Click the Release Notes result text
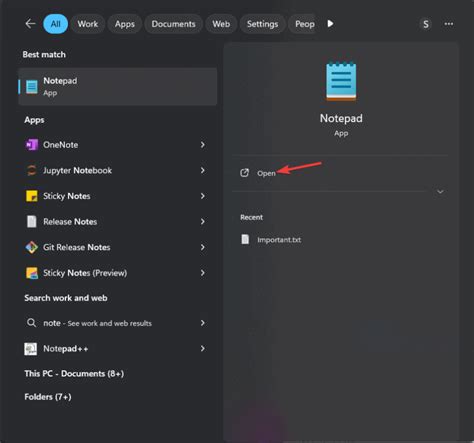The width and height of the screenshot is (474, 443). (x=70, y=222)
